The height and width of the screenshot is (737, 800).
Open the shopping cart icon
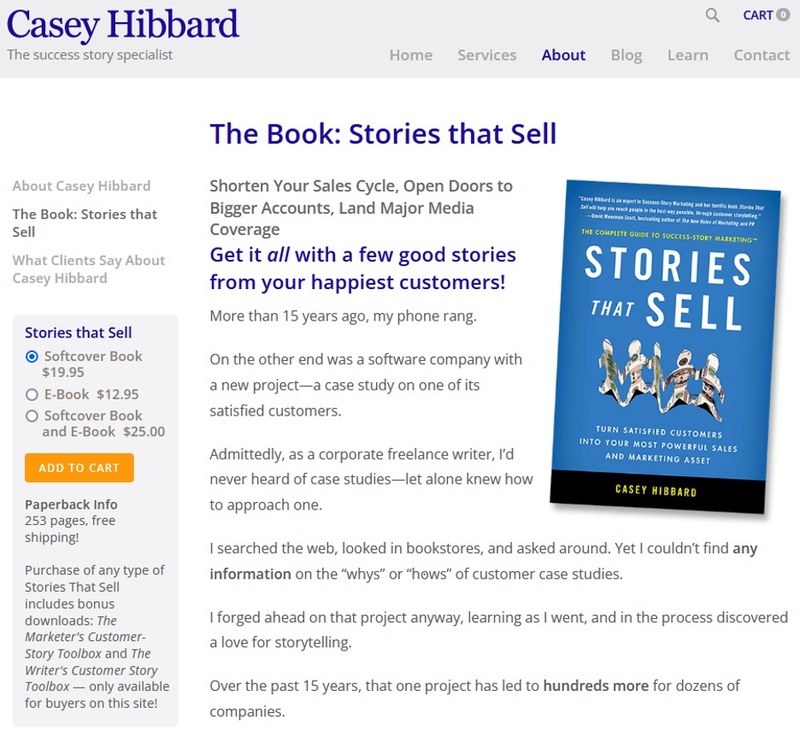tap(758, 15)
